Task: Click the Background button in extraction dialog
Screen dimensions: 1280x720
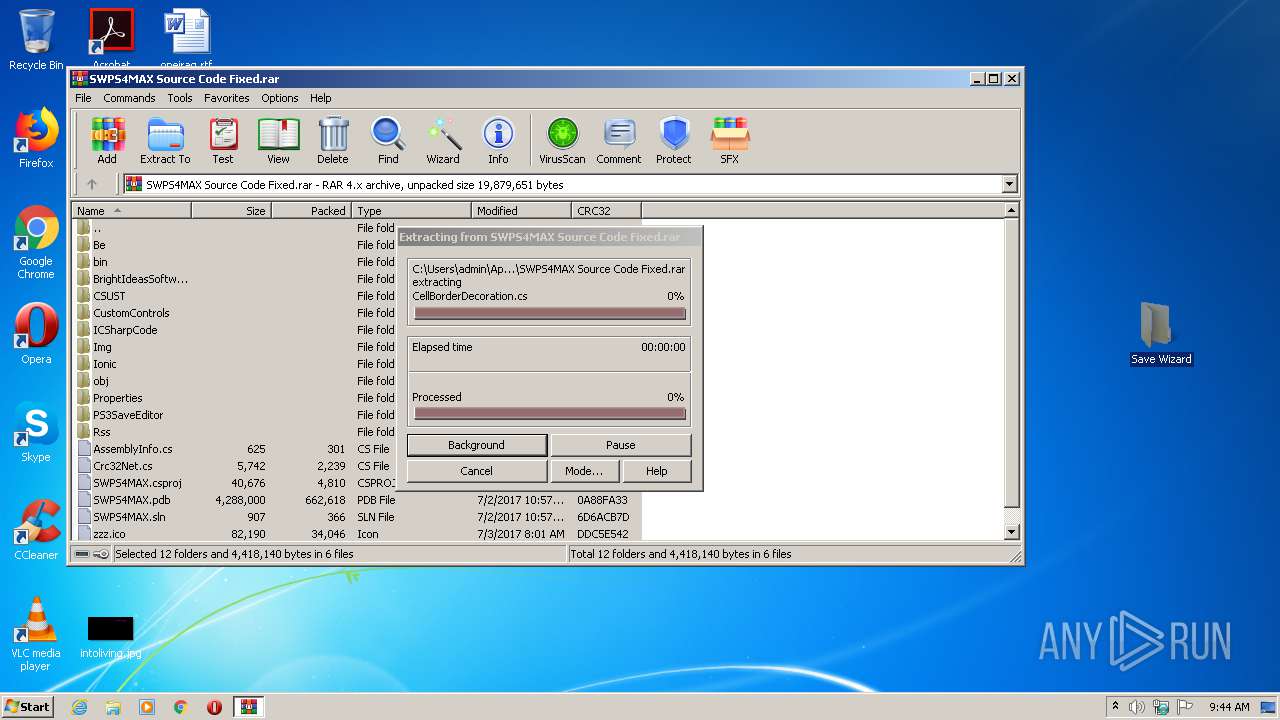Action: (476, 445)
